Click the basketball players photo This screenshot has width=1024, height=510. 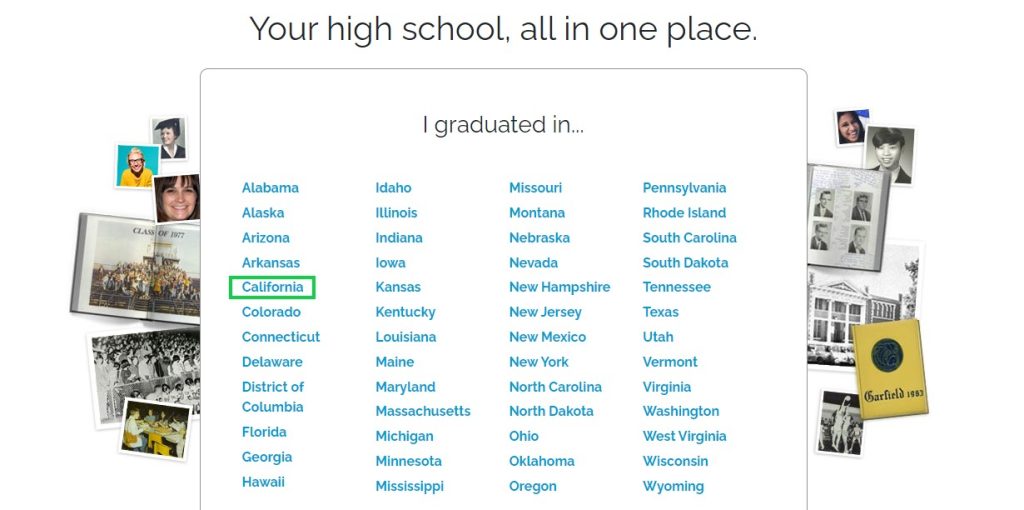tap(839, 422)
